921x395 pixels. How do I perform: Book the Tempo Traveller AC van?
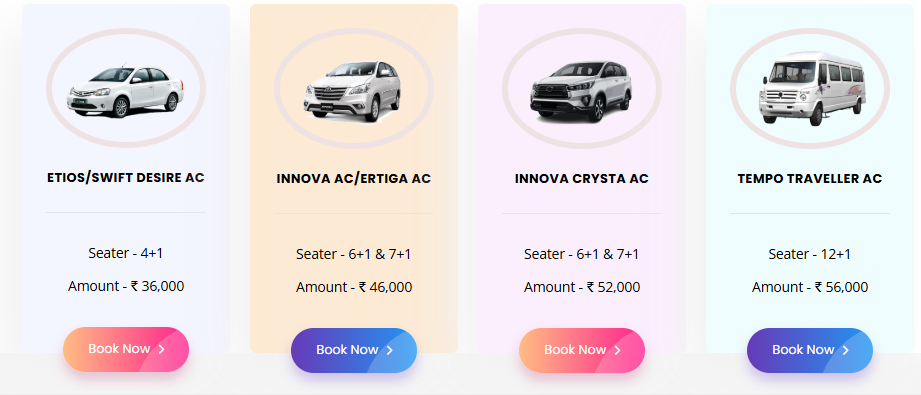pos(809,350)
